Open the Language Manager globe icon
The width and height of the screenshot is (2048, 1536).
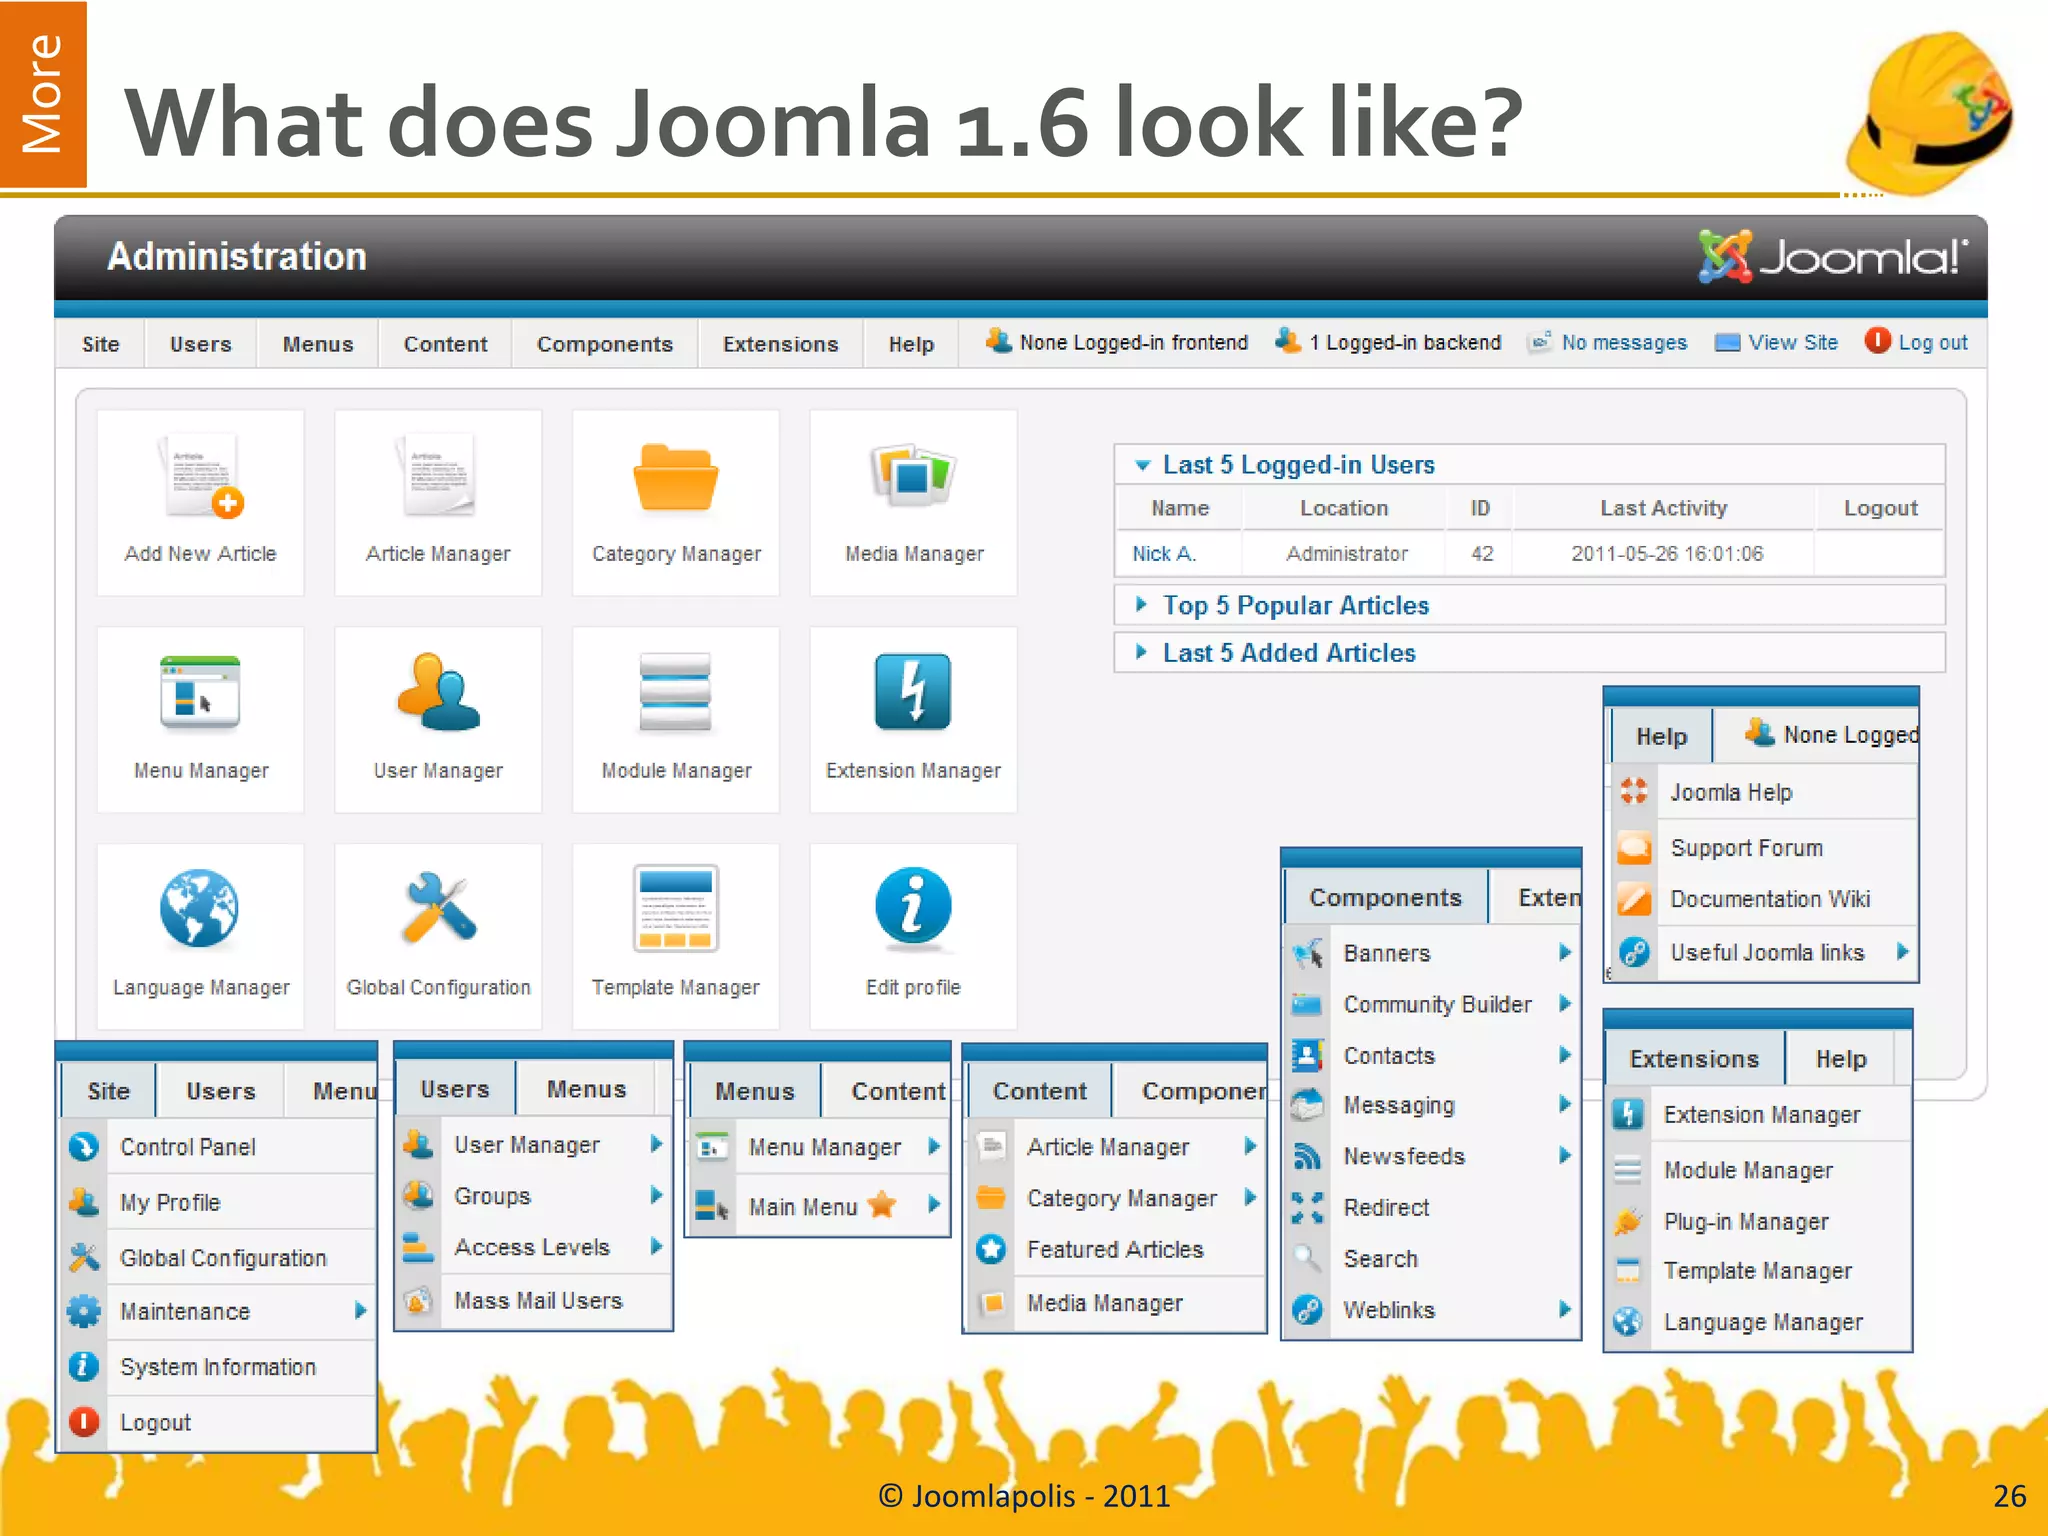point(200,907)
